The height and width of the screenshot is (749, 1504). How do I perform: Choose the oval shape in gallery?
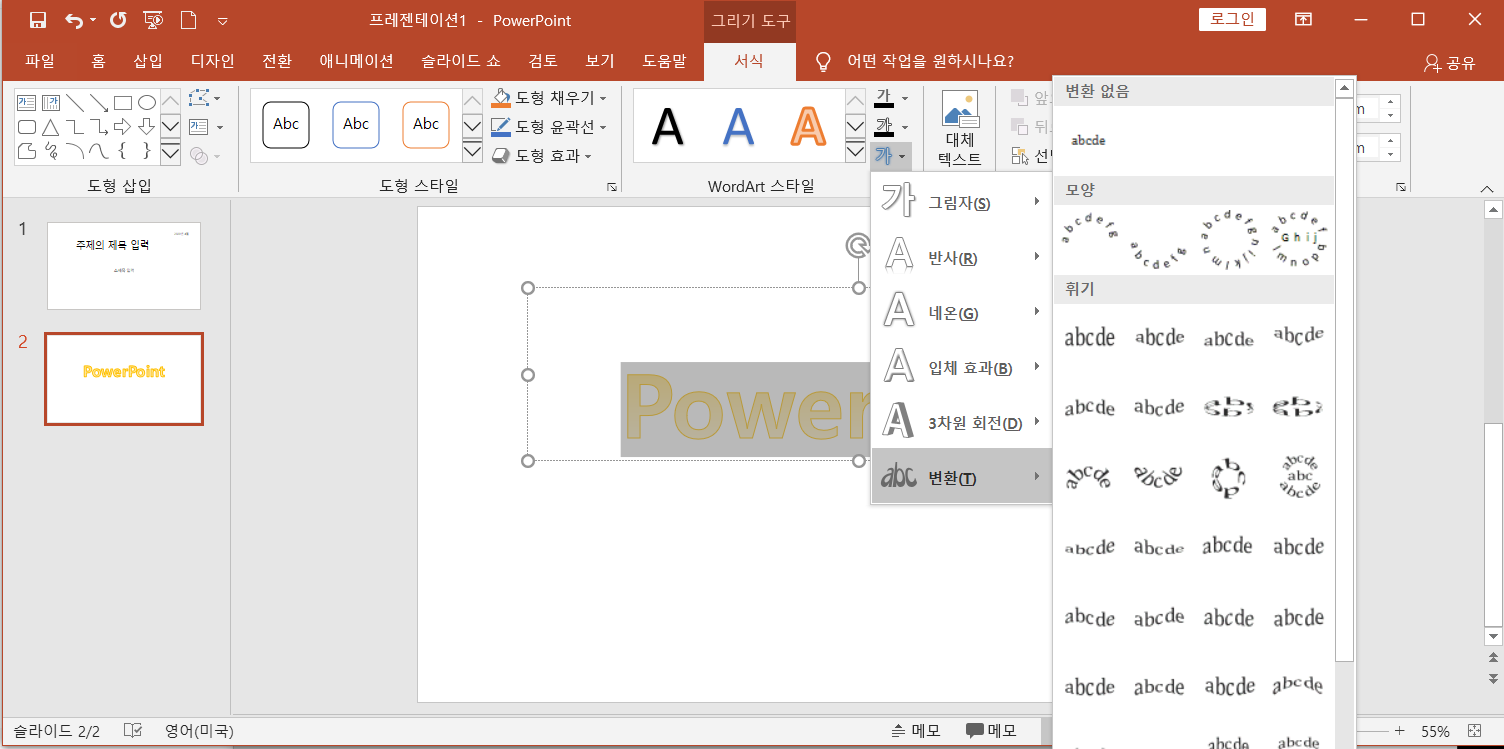click(x=147, y=102)
